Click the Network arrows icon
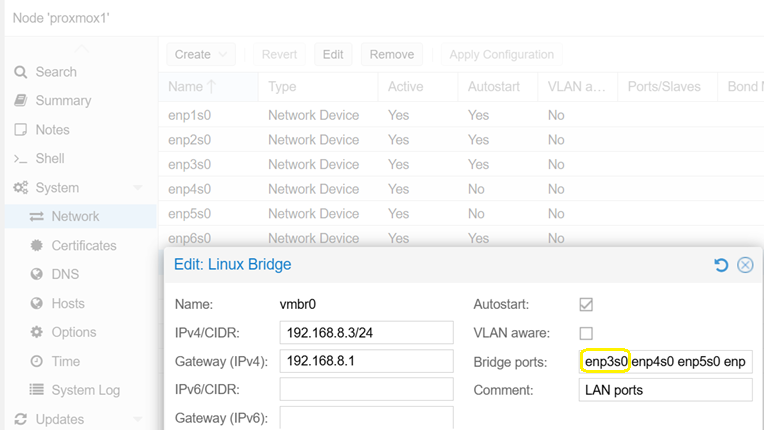Viewport: 773px width, 430px height. pyautogui.click(x=36, y=216)
